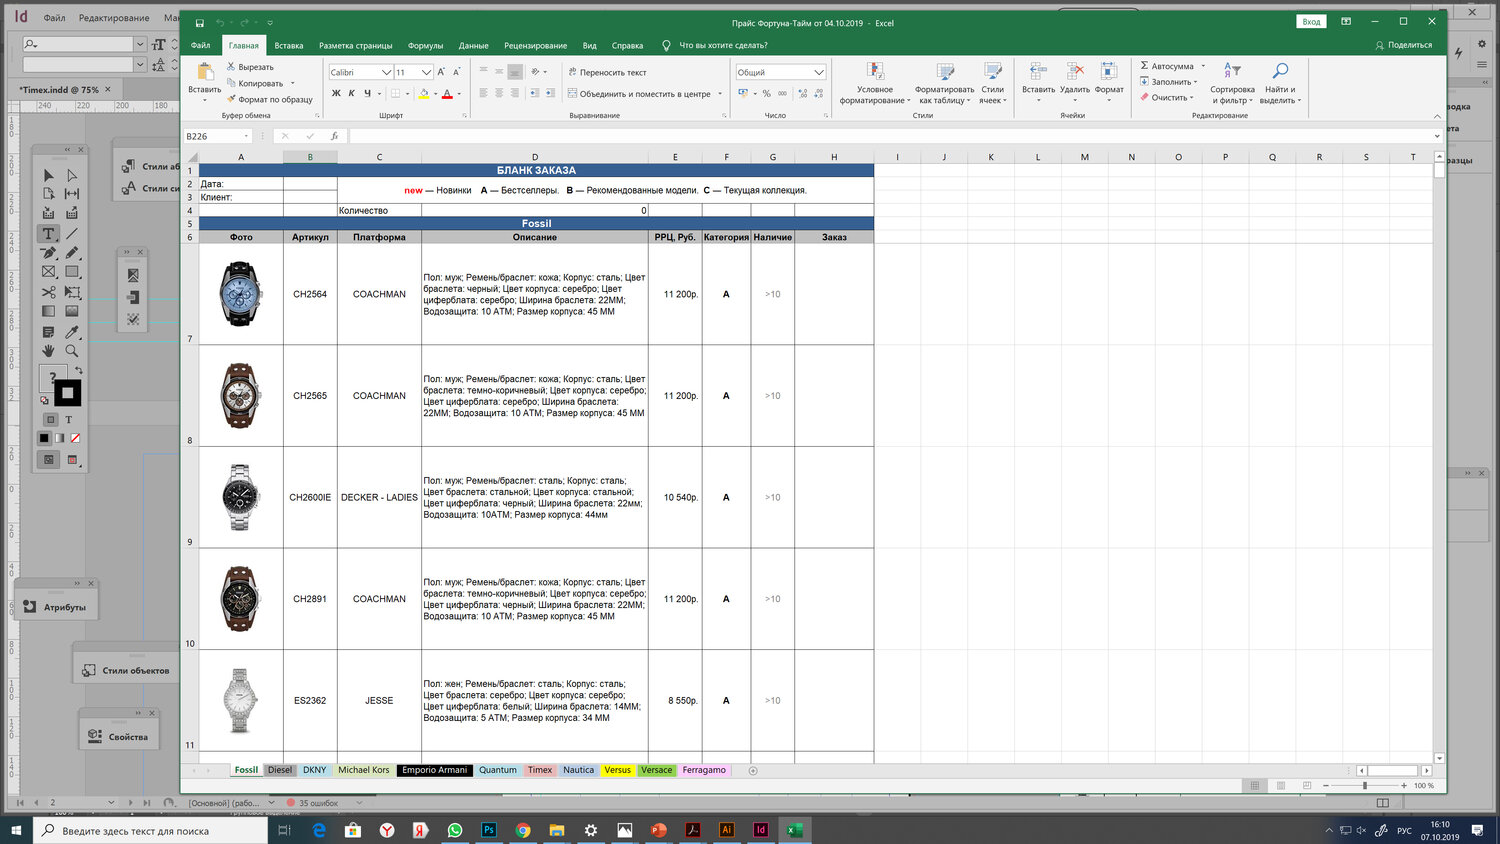
Task: Select the Type tool in InDesign toolbox
Action: point(48,233)
